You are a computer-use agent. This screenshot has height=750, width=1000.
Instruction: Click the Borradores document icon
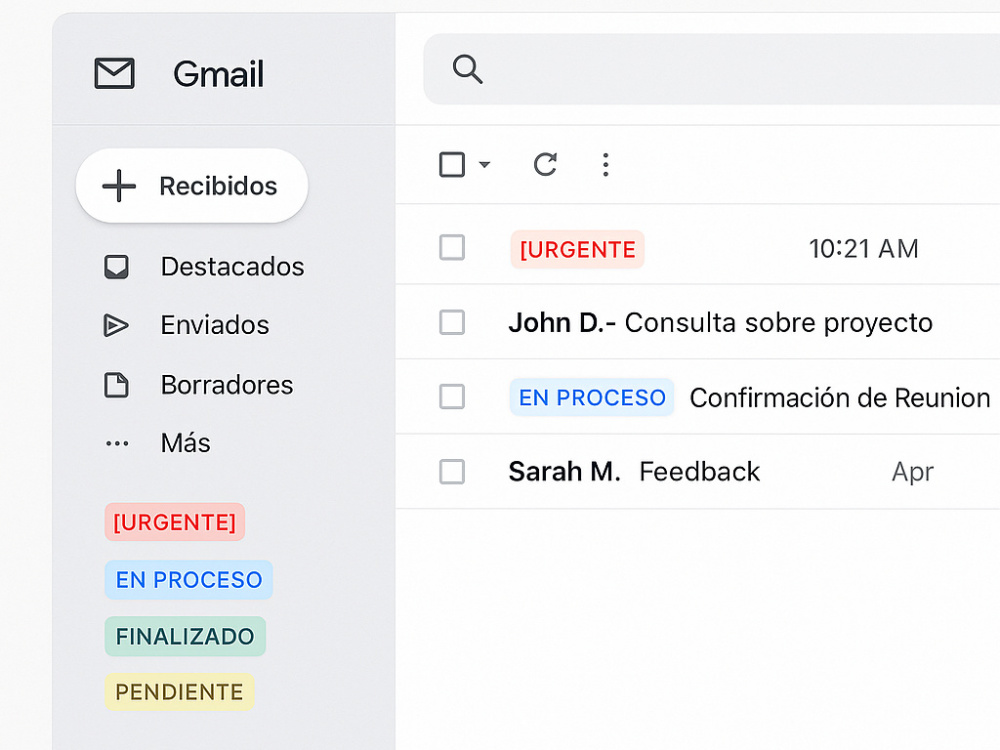(x=116, y=385)
